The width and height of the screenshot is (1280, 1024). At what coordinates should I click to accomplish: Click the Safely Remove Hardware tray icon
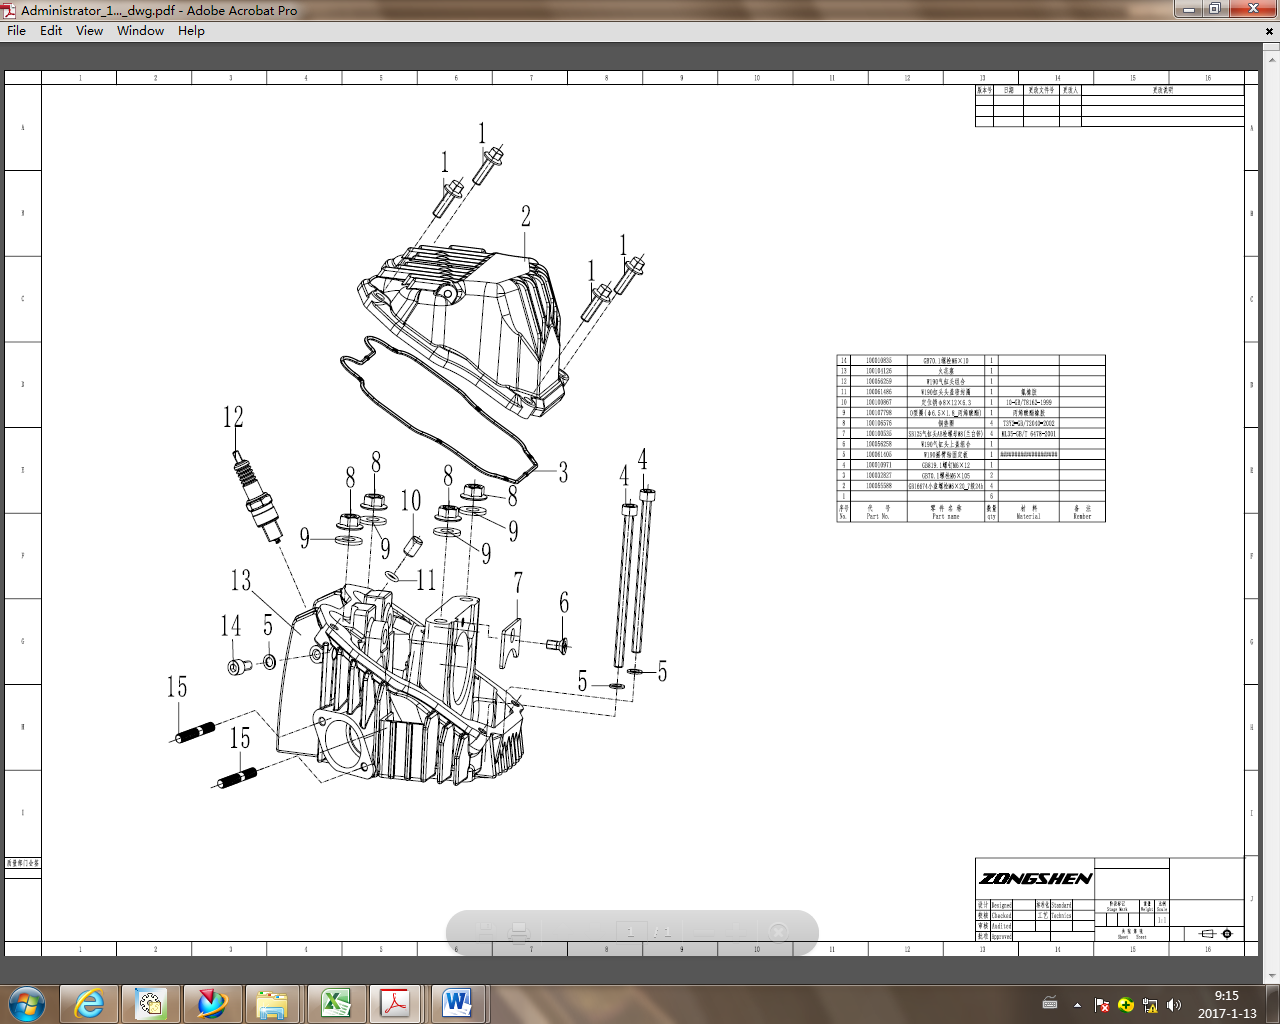(1149, 1004)
